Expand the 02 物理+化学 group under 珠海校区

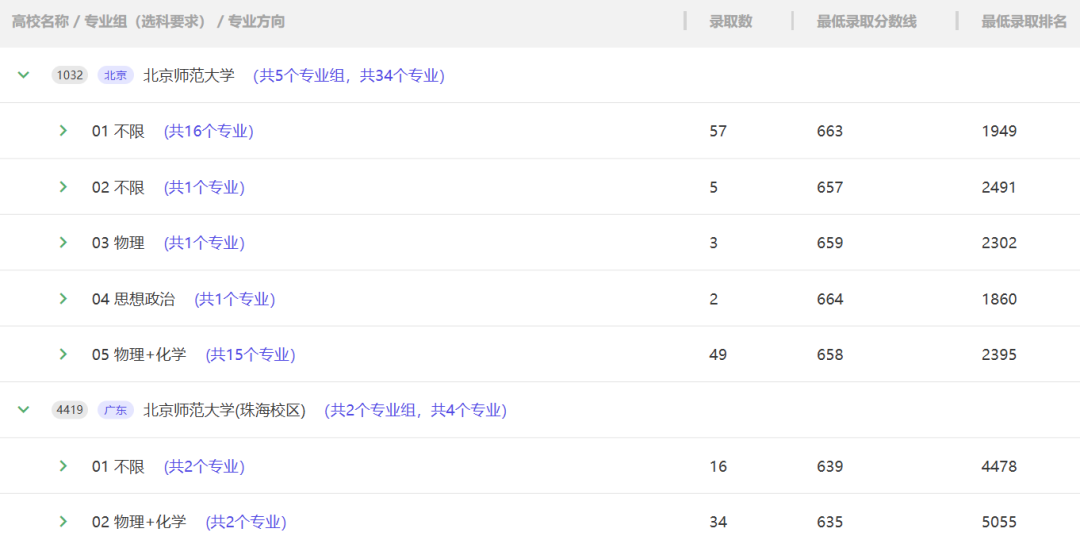[x=63, y=521]
